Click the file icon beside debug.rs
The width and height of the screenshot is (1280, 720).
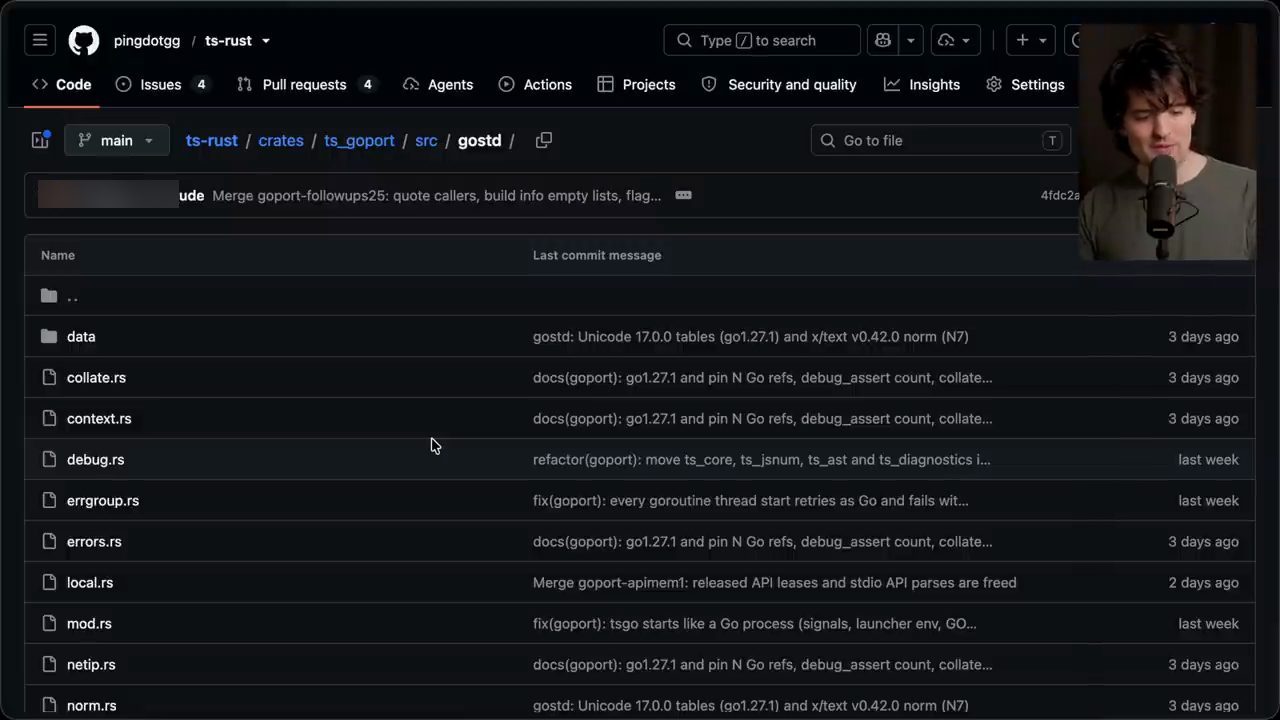click(49, 459)
